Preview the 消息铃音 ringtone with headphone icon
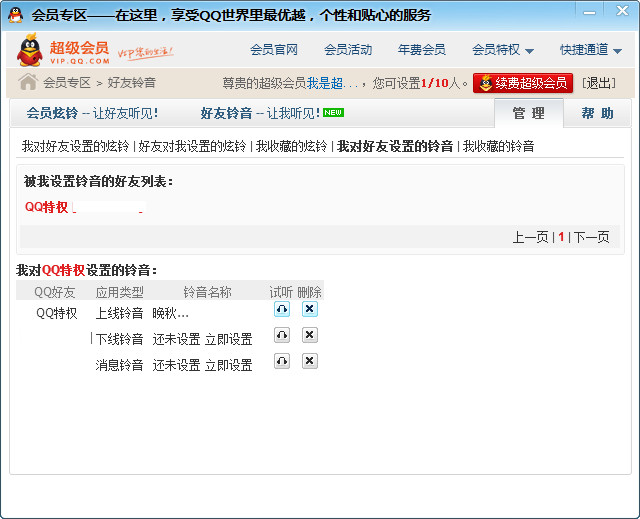This screenshot has height=519, width=640. tap(282, 361)
